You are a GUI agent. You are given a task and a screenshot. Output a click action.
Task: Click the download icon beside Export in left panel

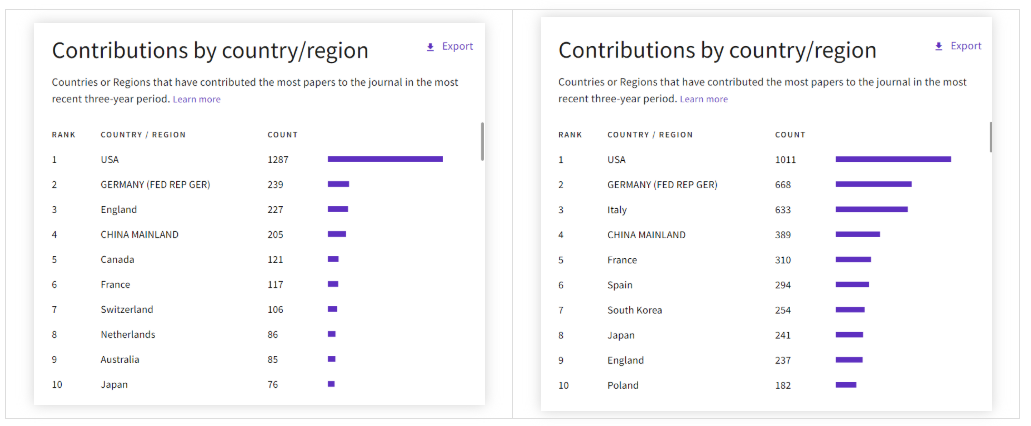point(430,47)
